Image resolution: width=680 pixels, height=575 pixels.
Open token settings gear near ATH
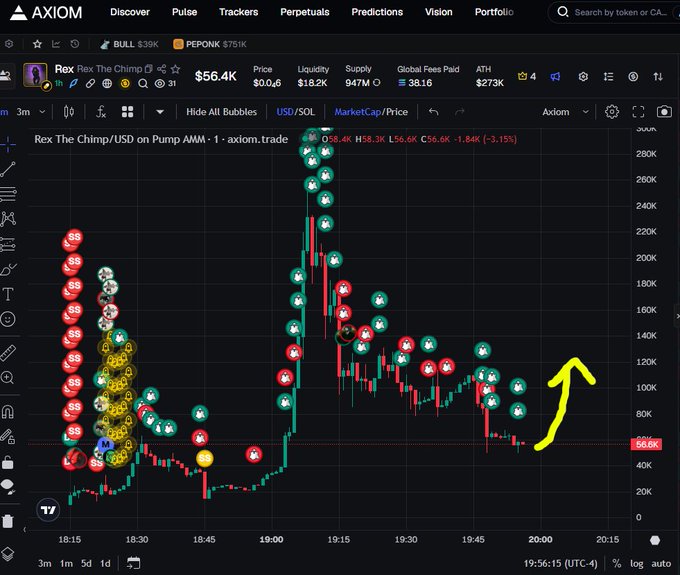pos(583,77)
